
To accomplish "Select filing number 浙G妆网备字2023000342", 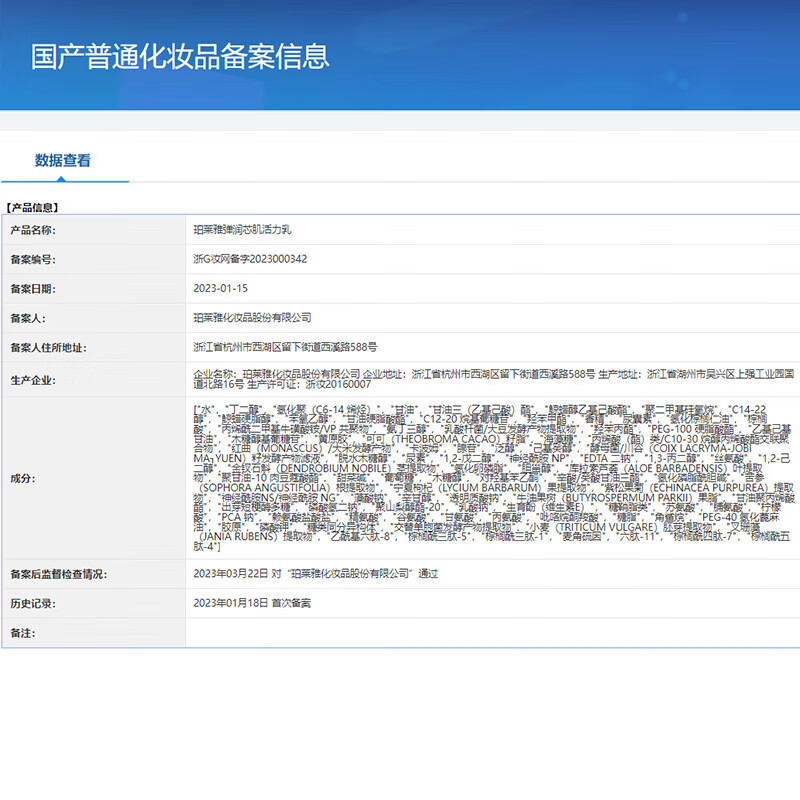I will [250, 259].
